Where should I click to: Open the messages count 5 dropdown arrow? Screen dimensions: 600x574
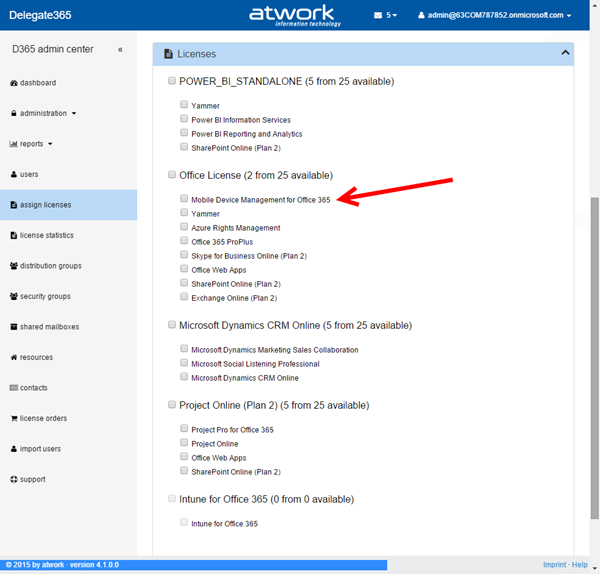click(395, 16)
